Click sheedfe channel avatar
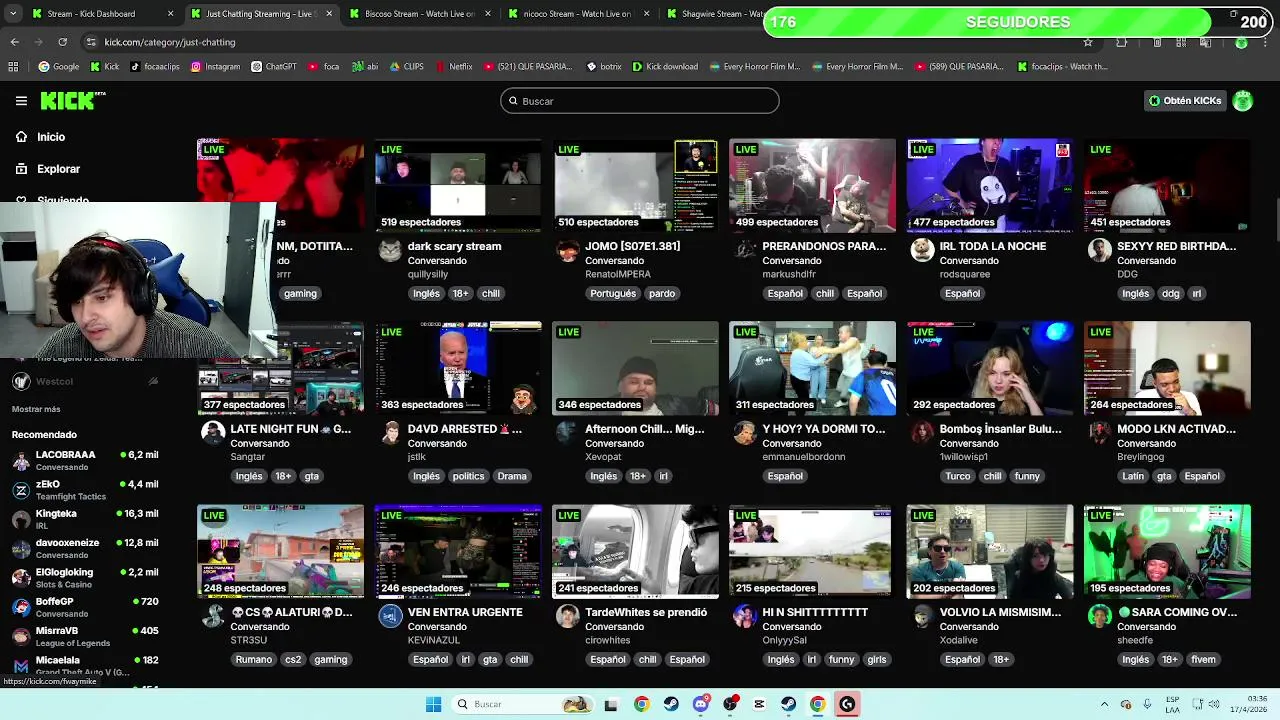 (1099, 616)
